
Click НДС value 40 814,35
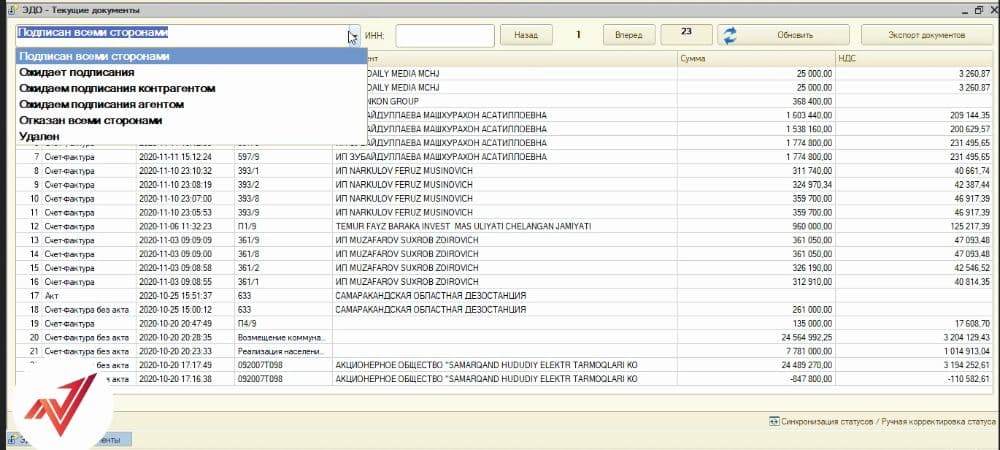(915, 282)
